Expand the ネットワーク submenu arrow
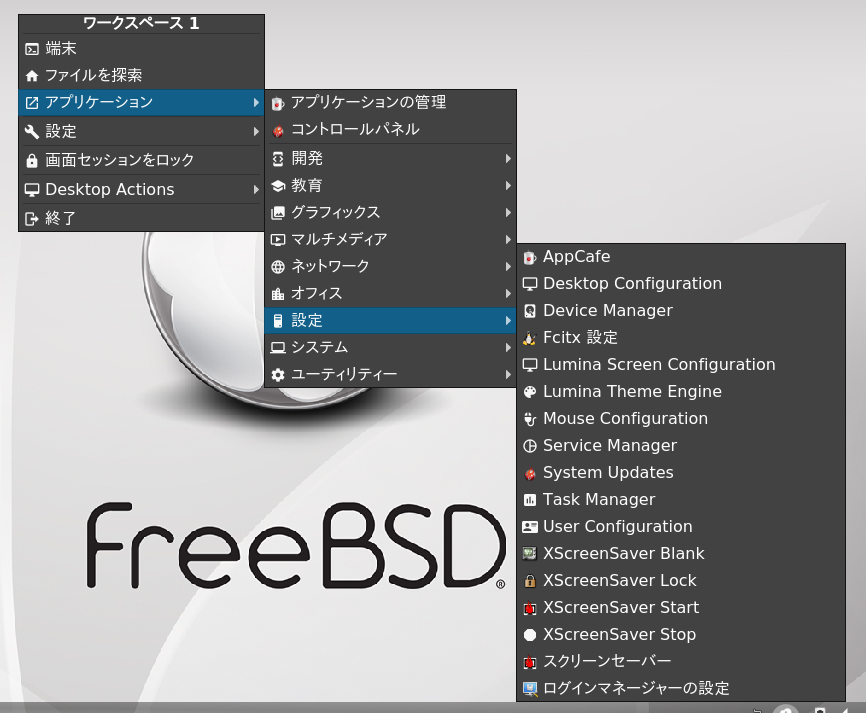866x713 pixels. (x=508, y=267)
